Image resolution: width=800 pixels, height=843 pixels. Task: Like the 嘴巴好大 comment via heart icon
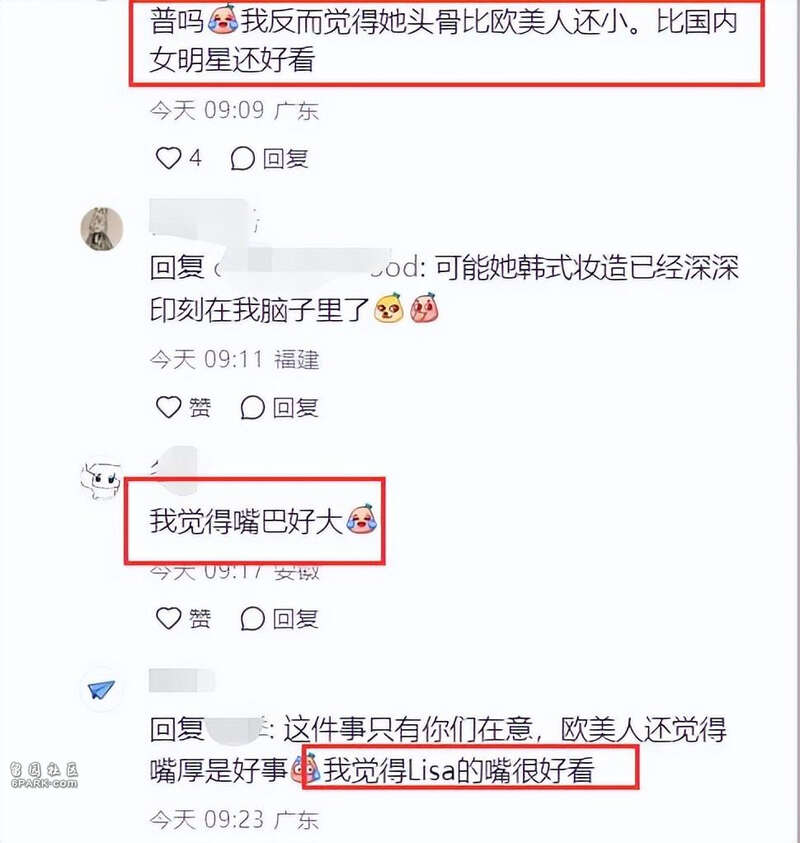coord(168,618)
